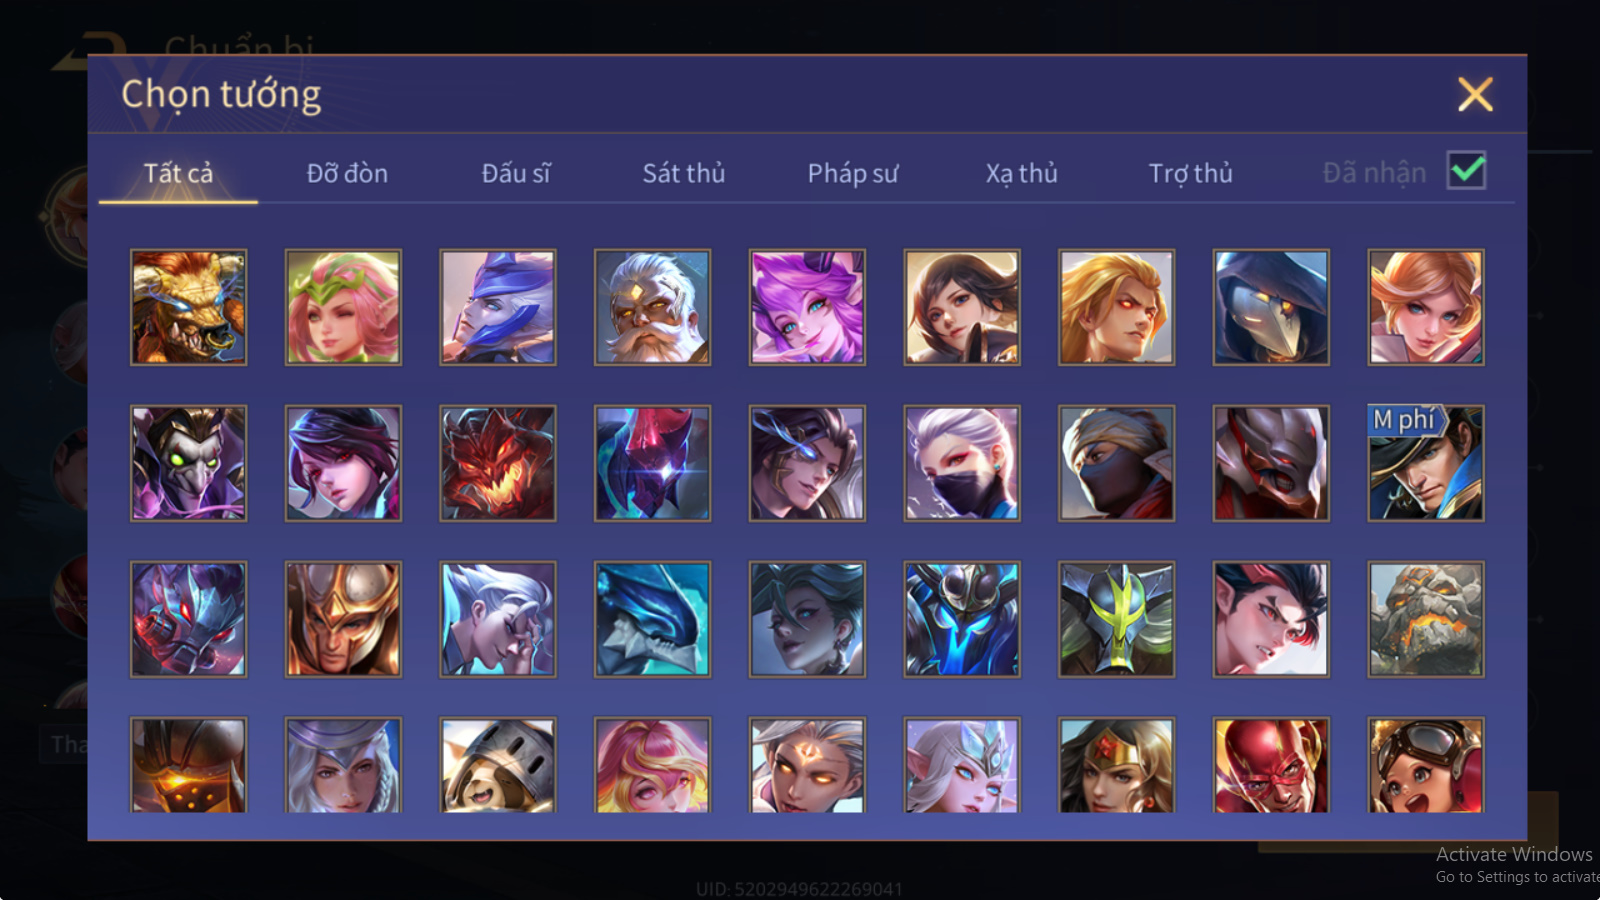Choose the hooded plague-mask hero portrait
The width and height of the screenshot is (1600, 900).
click(1271, 307)
